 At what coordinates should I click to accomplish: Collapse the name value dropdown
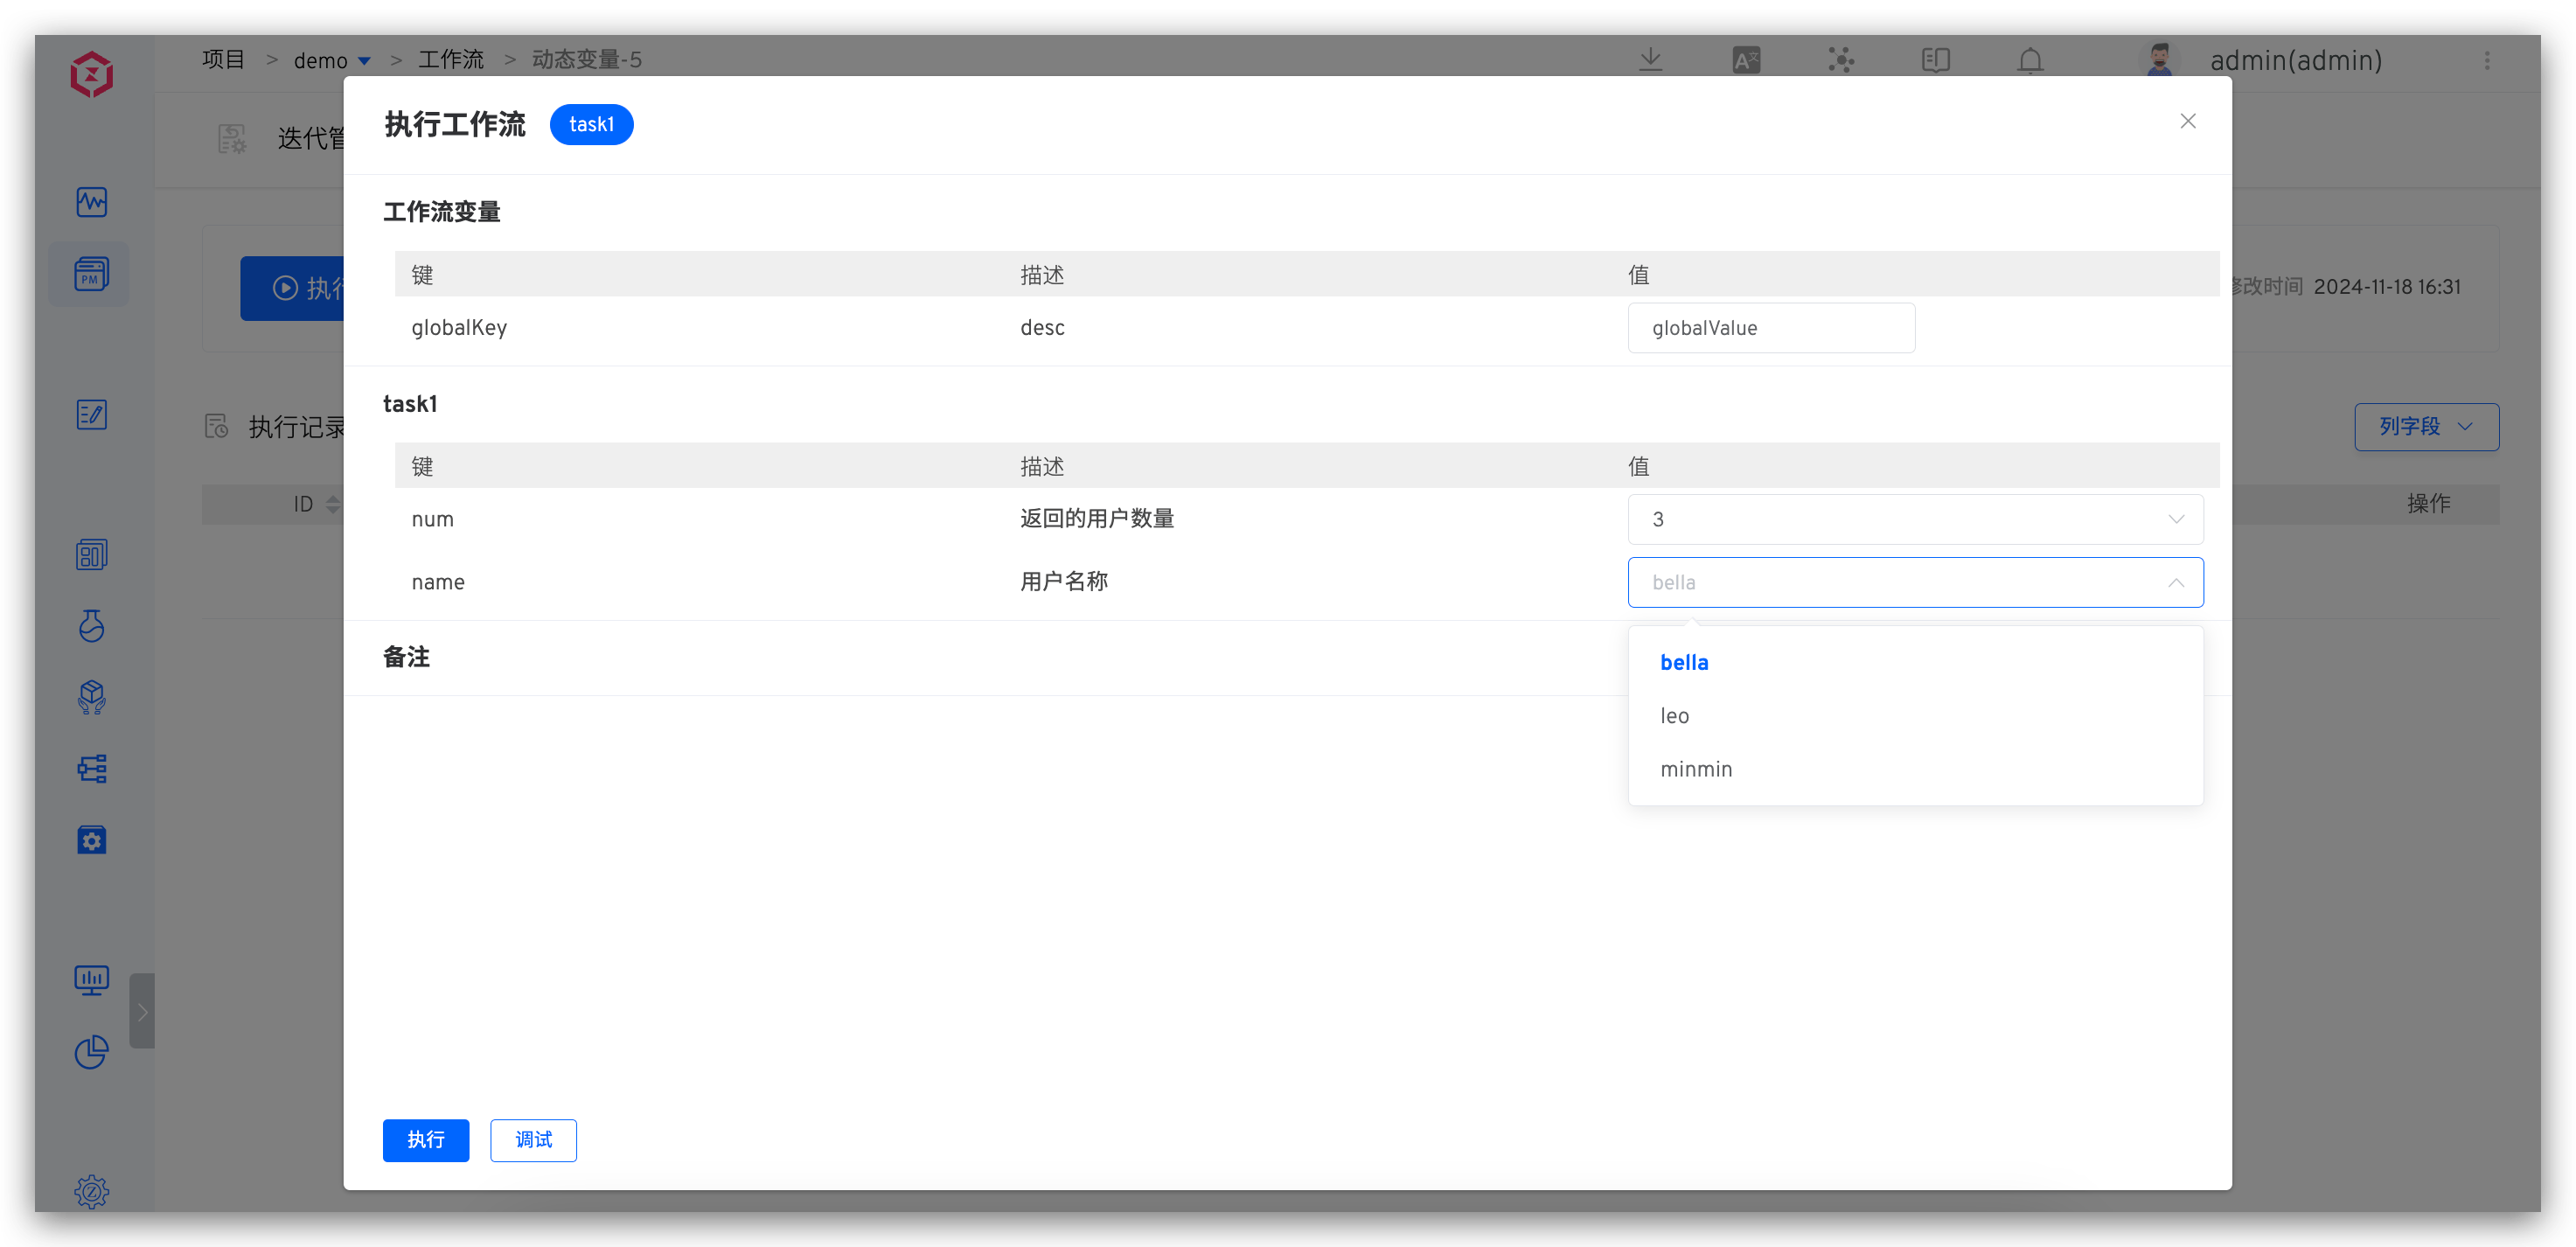(2175, 583)
